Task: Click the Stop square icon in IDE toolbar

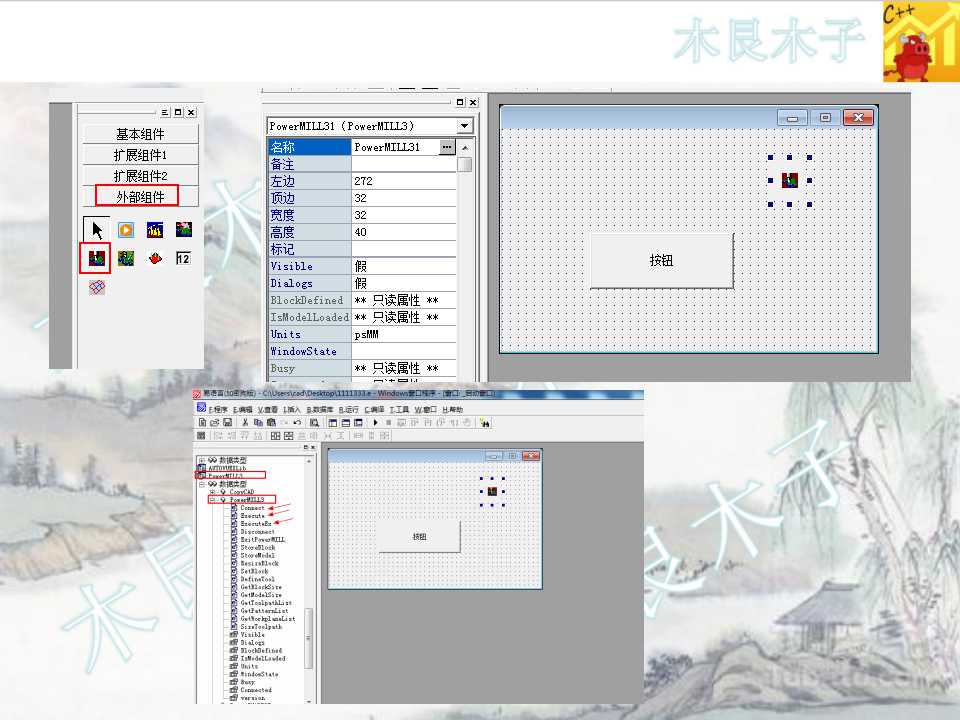Action: coord(388,422)
